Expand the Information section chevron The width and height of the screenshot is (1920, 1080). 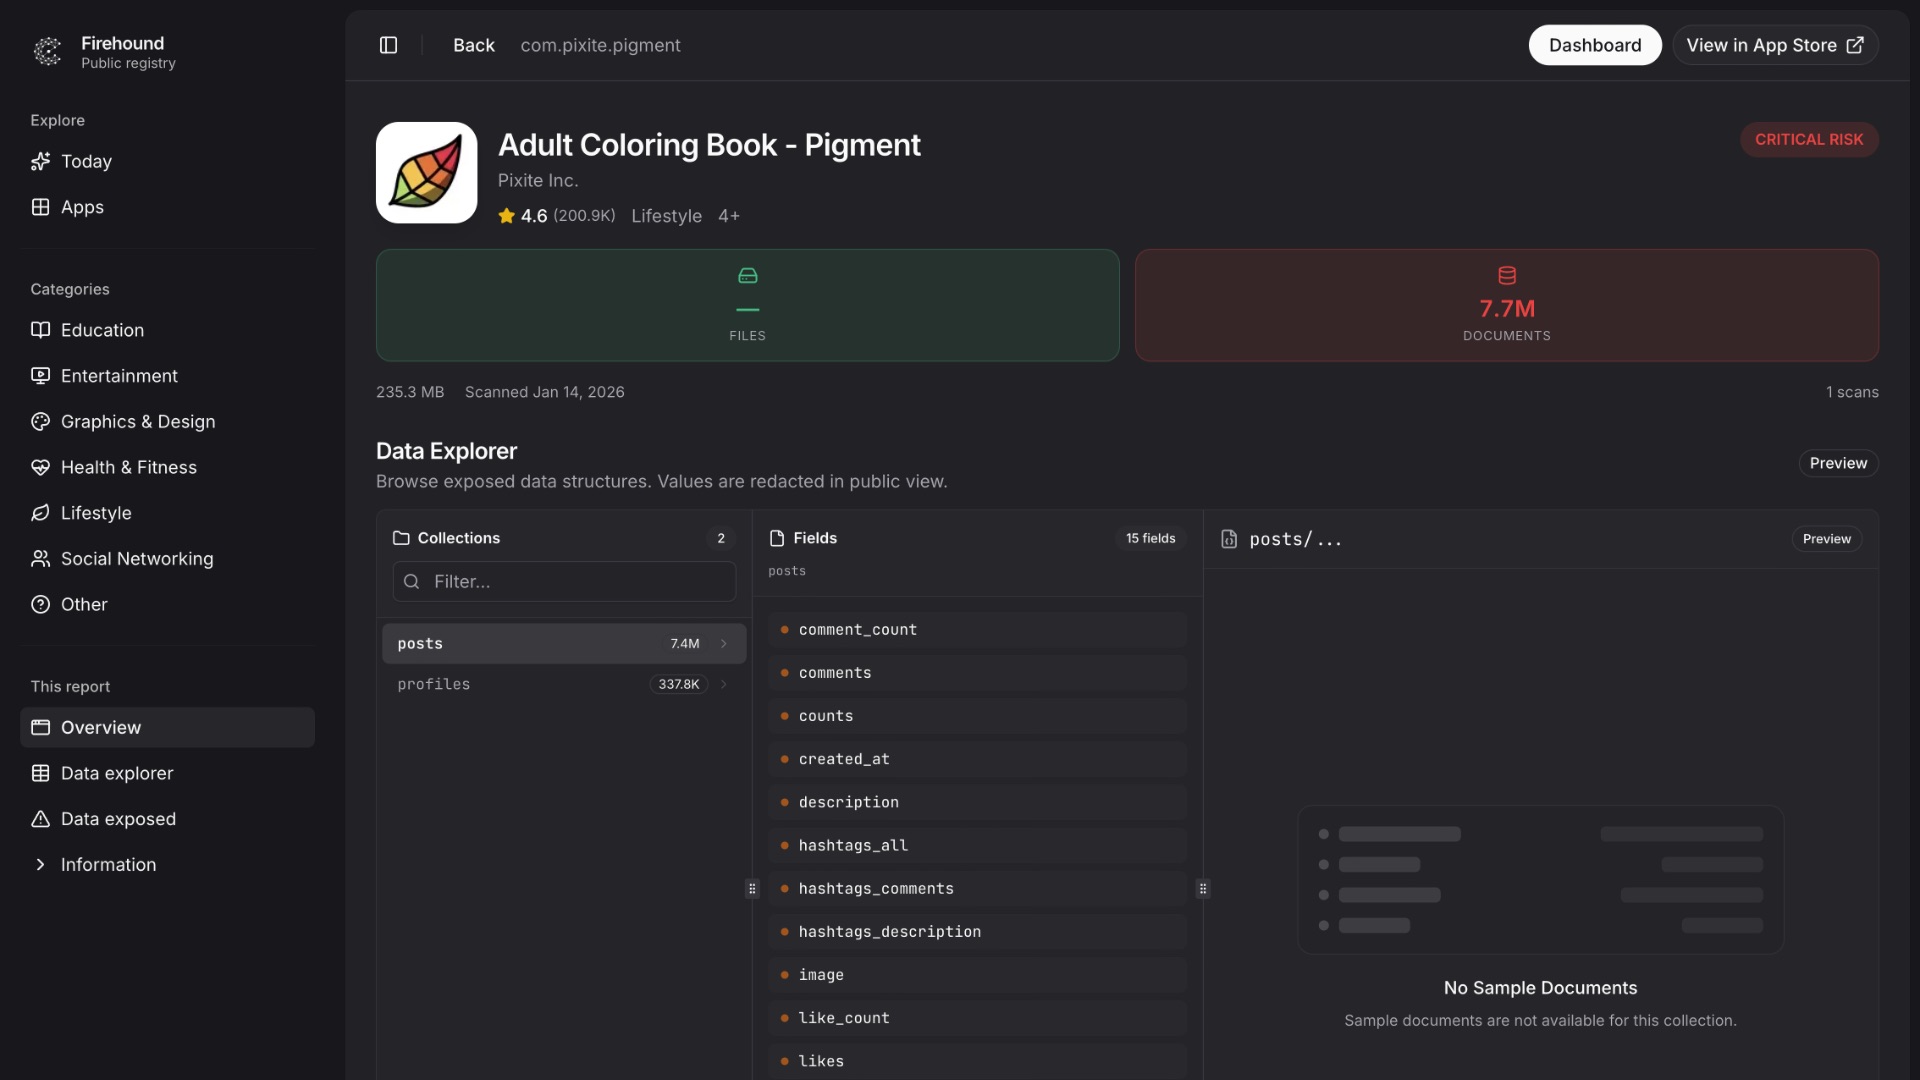coord(40,864)
